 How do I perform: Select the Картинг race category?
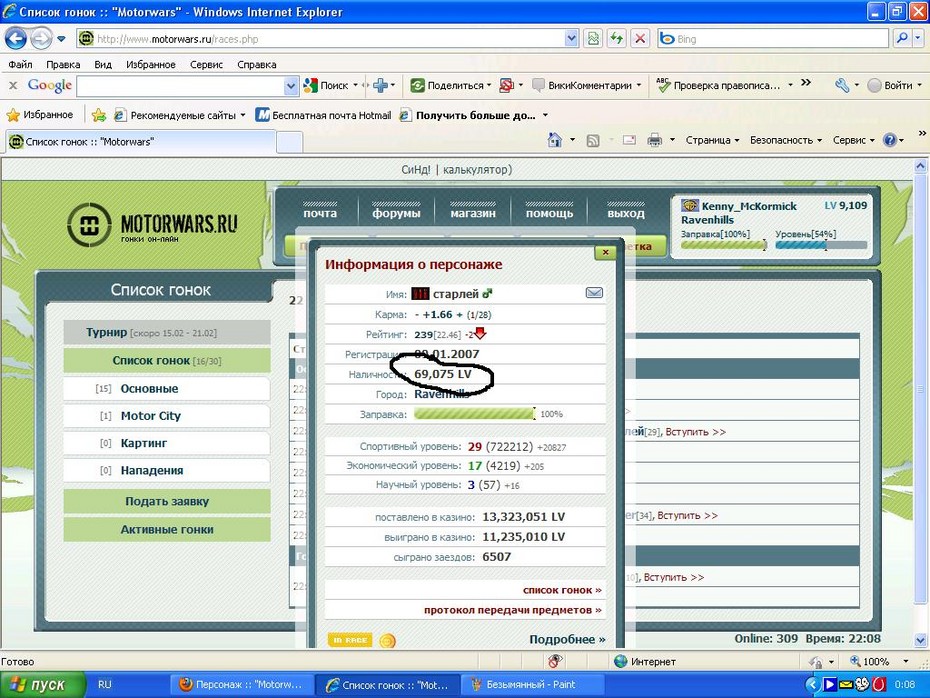tap(167, 443)
